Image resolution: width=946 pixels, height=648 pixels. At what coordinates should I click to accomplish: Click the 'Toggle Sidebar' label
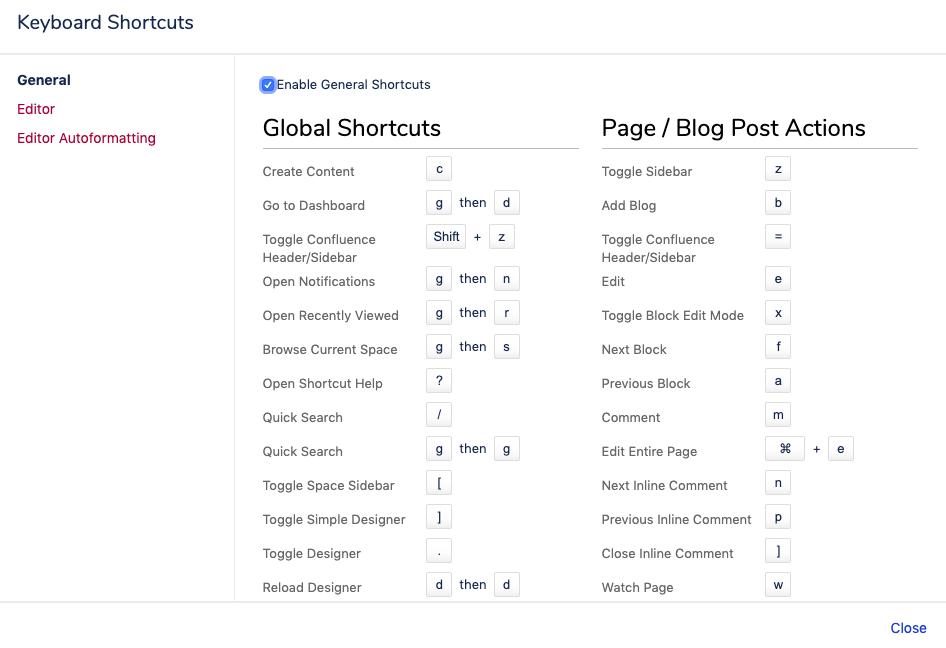(647, 171)
